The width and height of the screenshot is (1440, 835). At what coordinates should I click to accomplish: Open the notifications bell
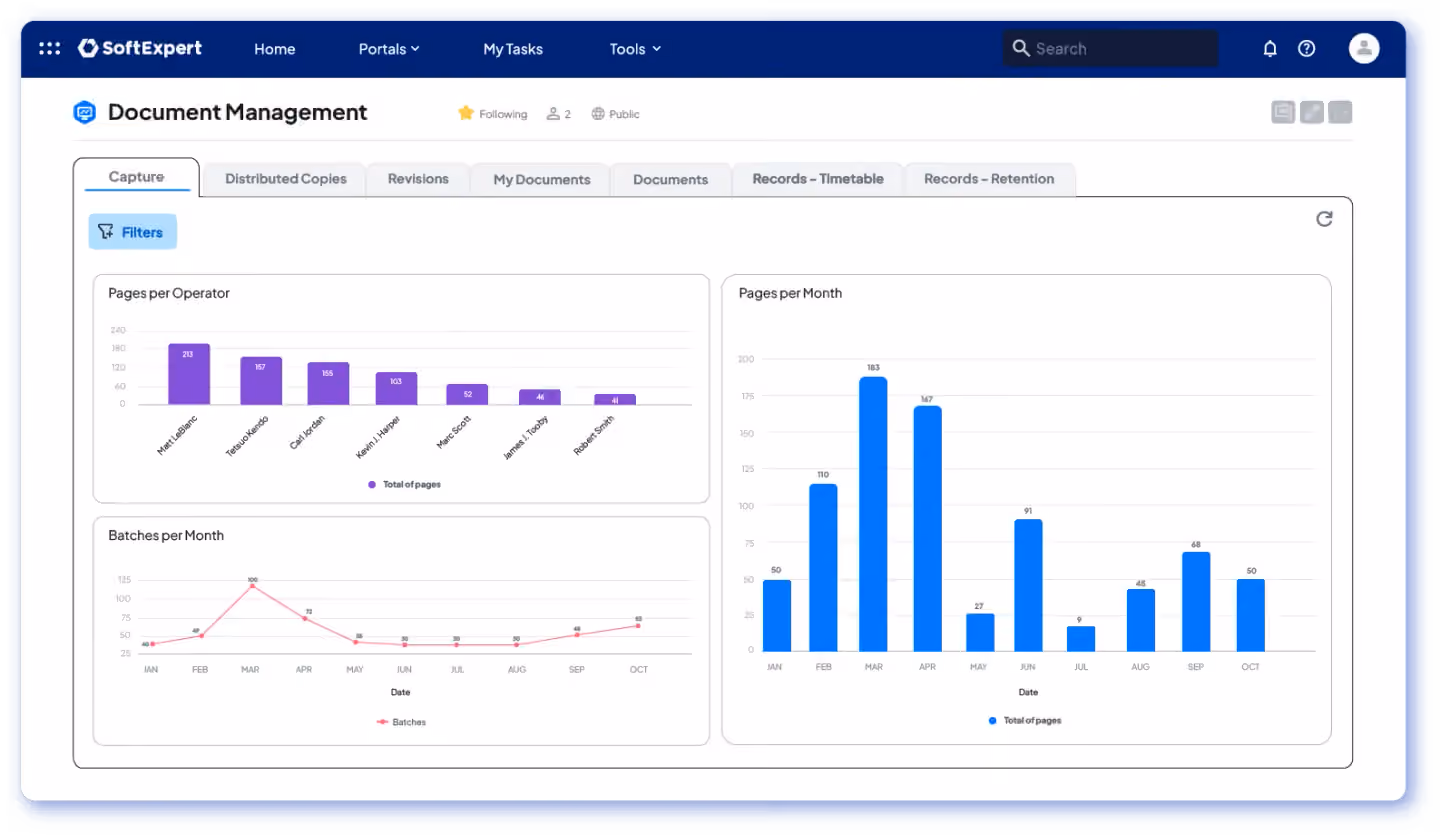pyautogui.click(x=1270, y=48)
